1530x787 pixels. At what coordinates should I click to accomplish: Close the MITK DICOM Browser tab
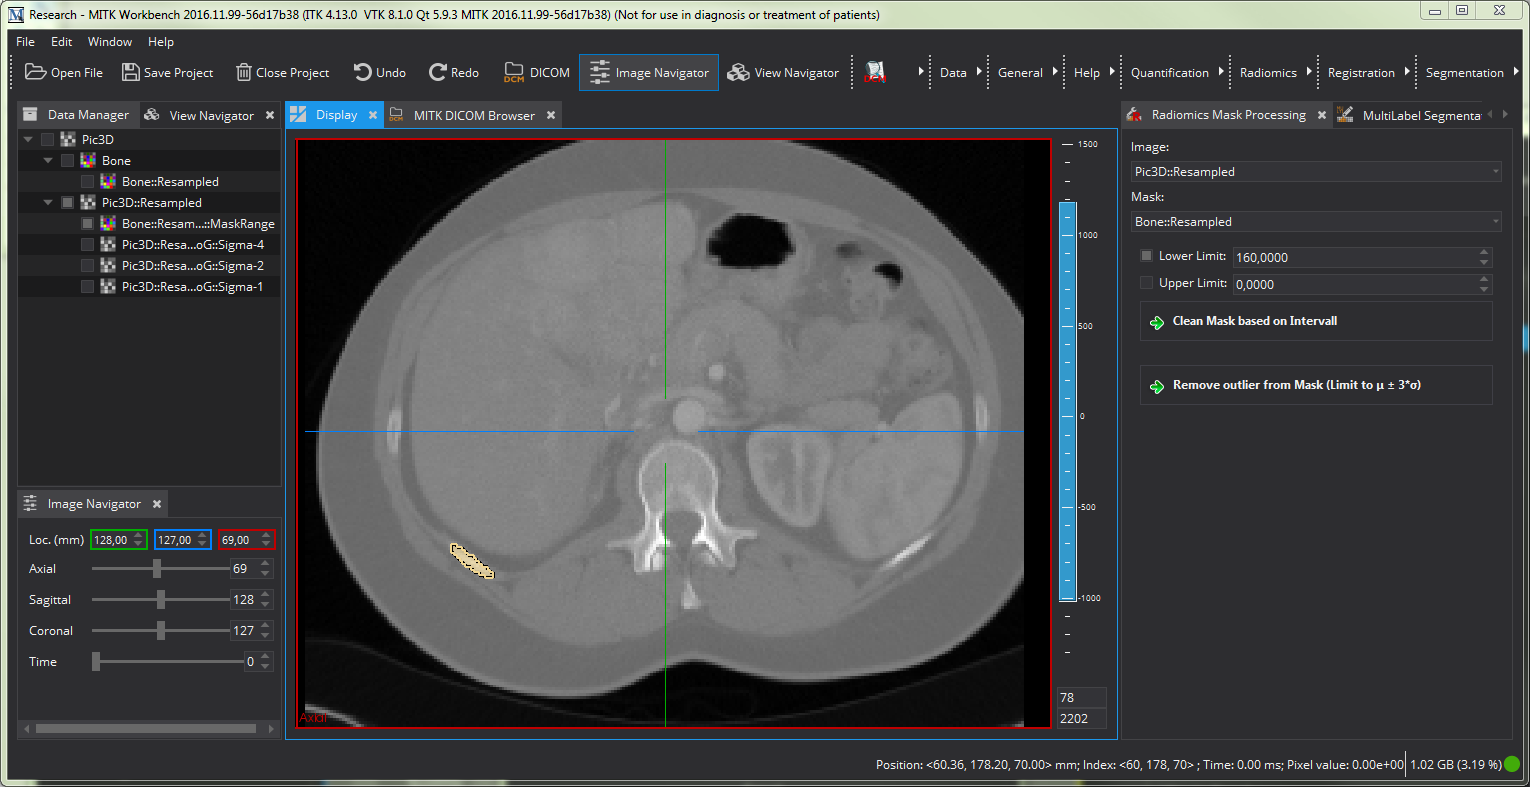tap(551, 115)
